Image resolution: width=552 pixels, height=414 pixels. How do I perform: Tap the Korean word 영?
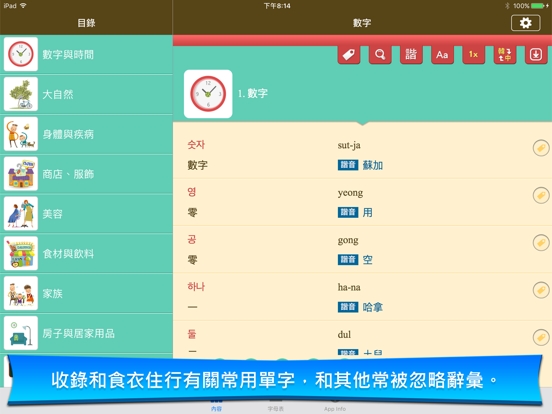192,192
